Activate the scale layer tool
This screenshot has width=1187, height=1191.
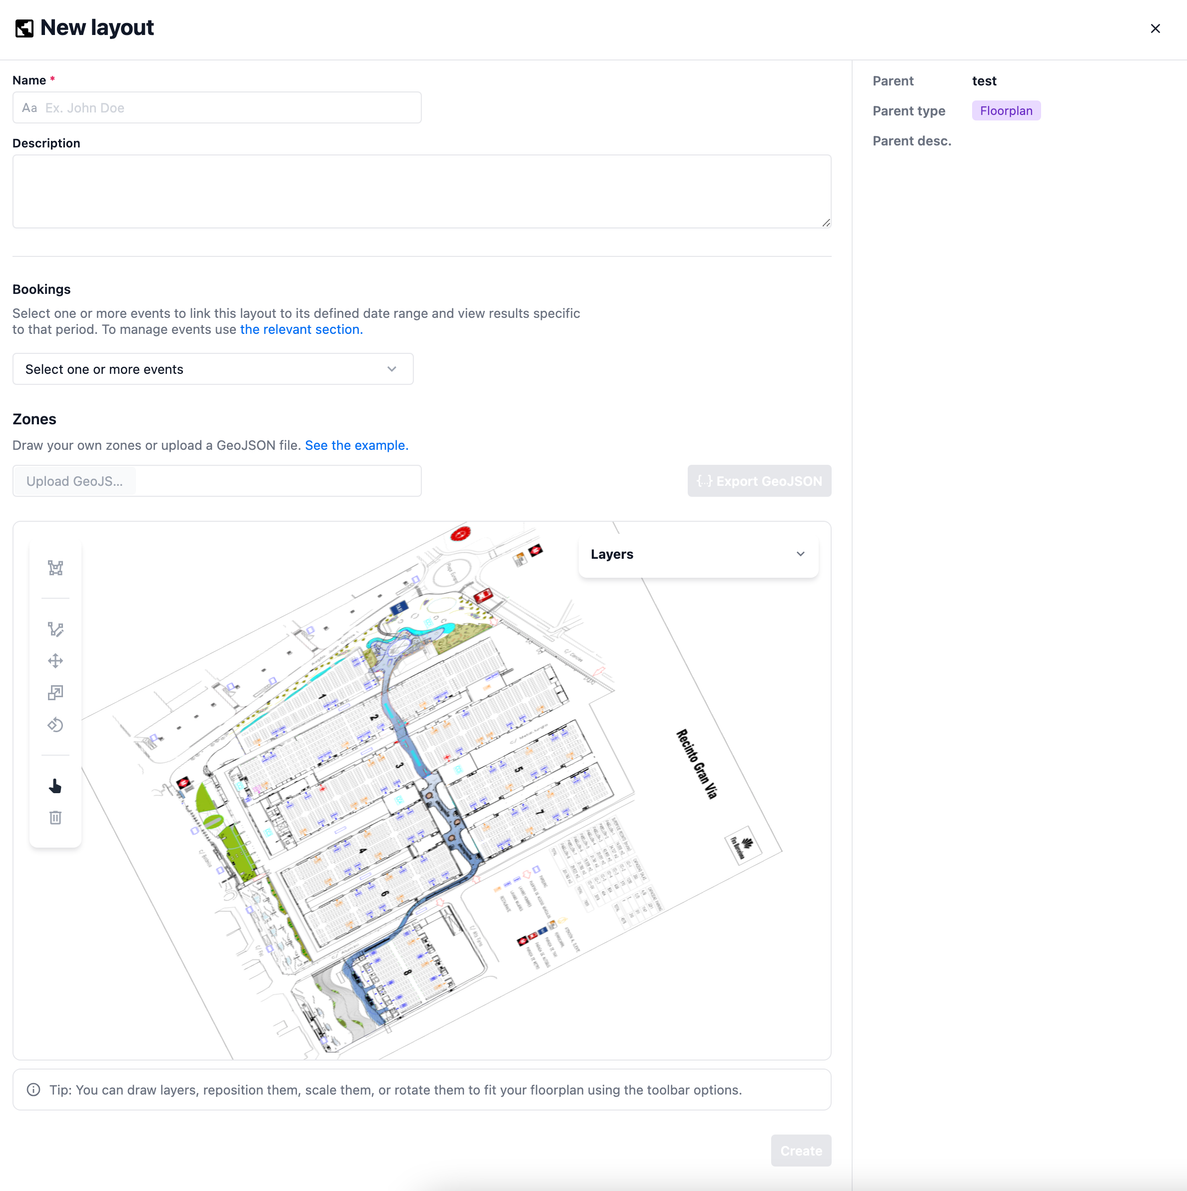pyautogui.click(x=55, y=693)
